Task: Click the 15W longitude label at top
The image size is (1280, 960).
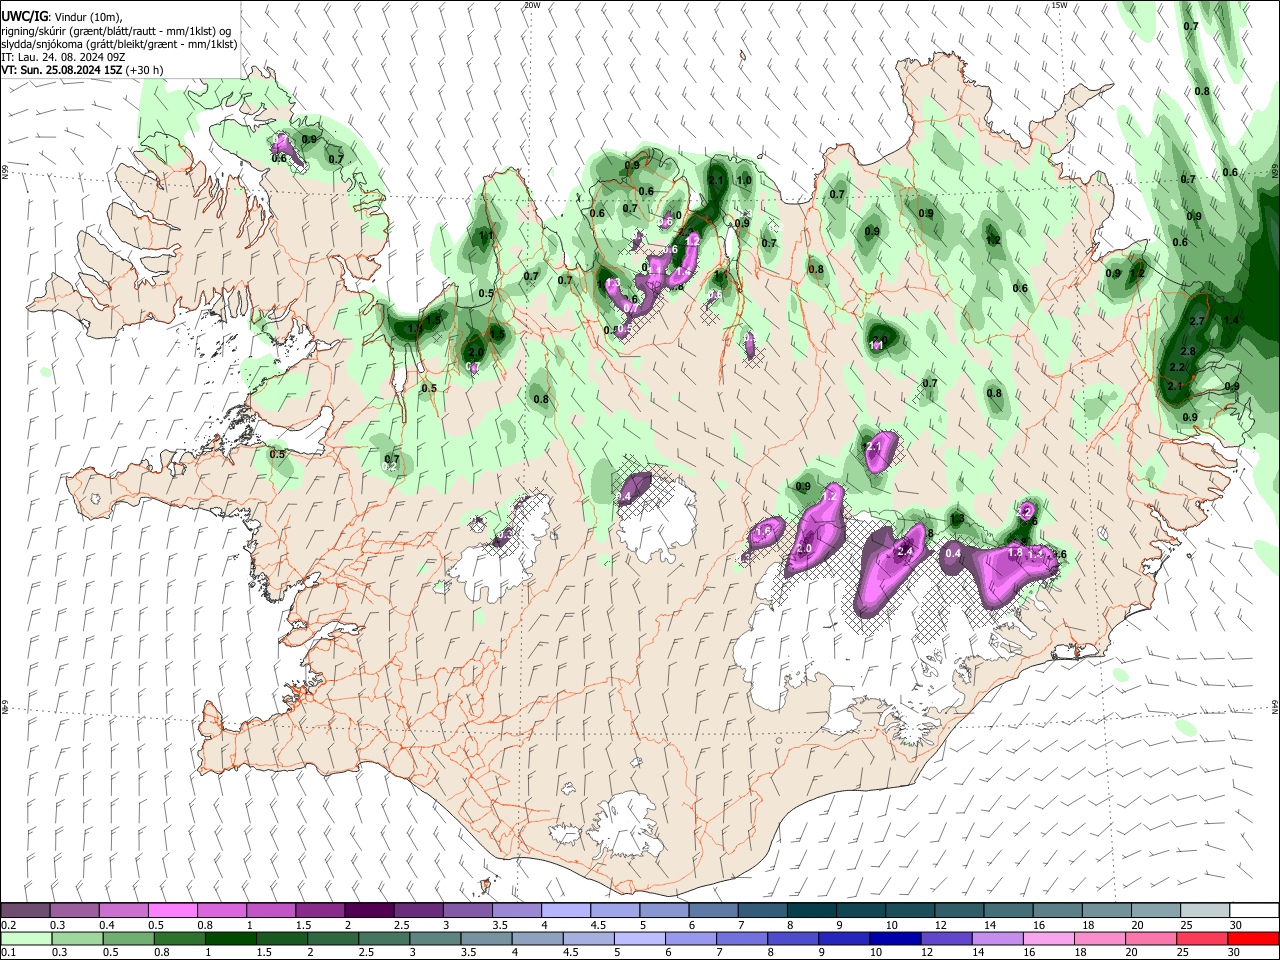Action: click(x=1059, y=5)
